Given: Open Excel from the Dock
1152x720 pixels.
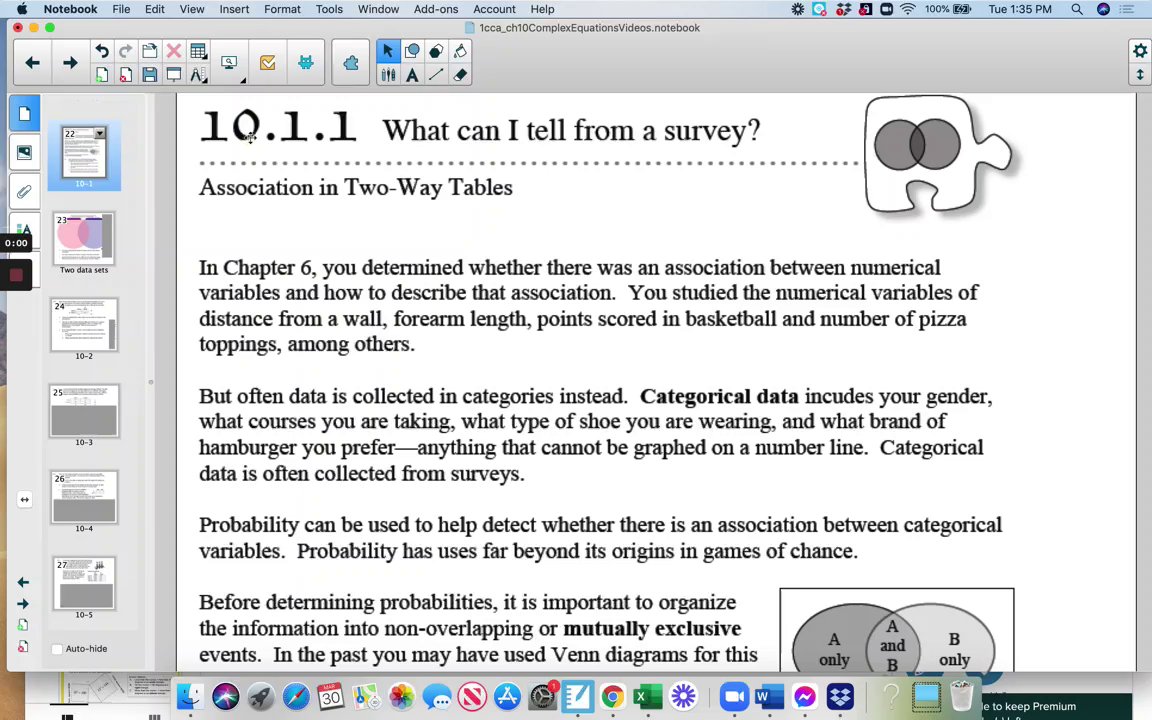Looking at the screenshot, I should [x=647, y=696].
